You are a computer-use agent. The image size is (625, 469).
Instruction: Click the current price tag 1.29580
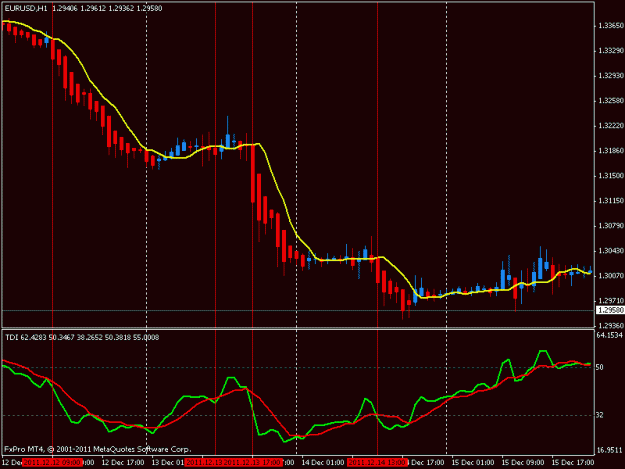pos(610,310)
